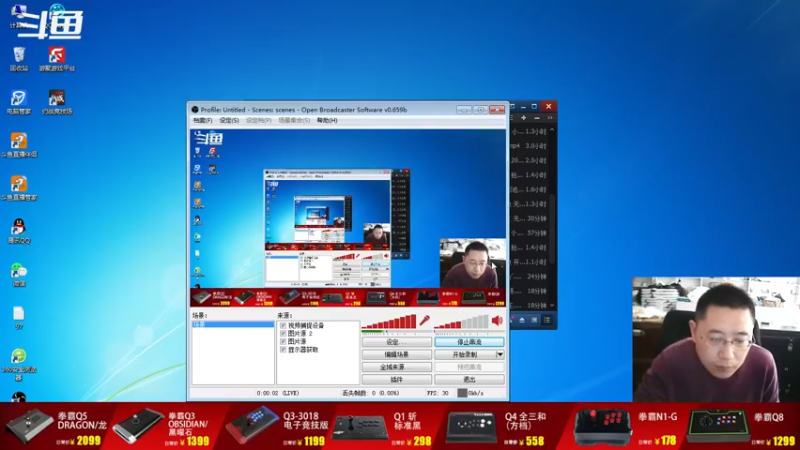Click the 拳霸N1-G joystick ad at ¥178
Screen dimensions: 800x450
[627, 427]
